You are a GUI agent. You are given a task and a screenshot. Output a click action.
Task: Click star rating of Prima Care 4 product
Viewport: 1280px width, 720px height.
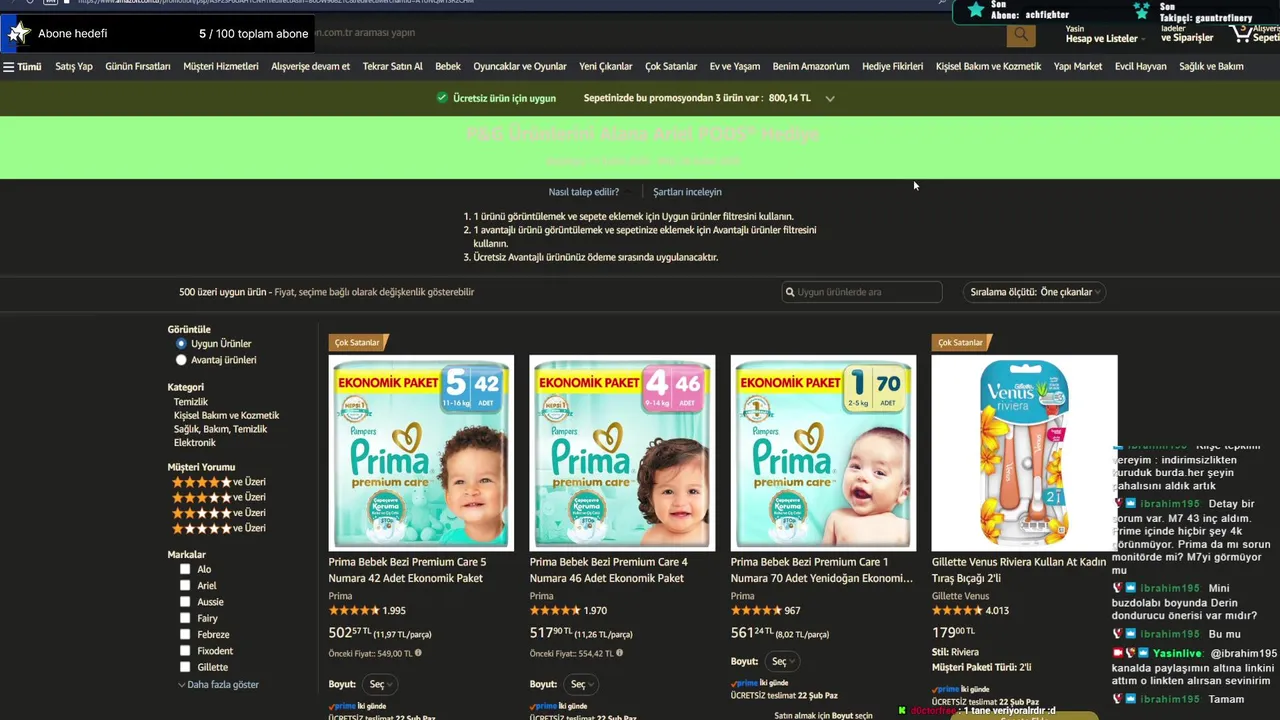[x=555, y=610]
